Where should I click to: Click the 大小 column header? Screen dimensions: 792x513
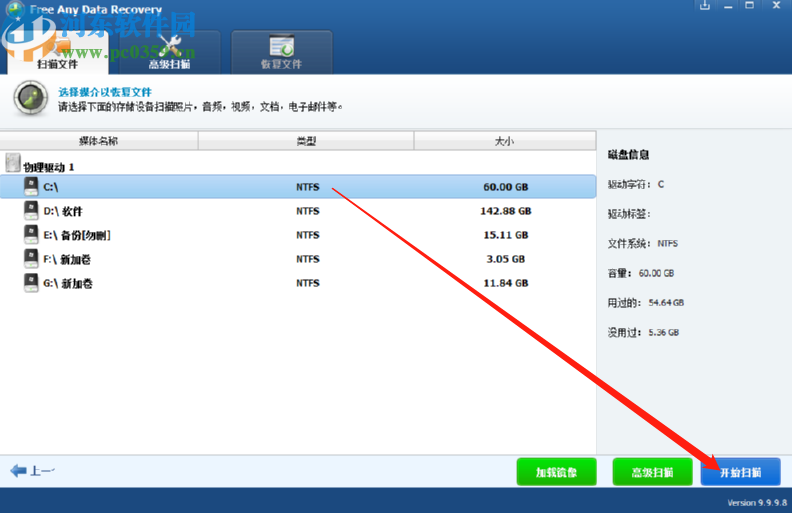505,141
